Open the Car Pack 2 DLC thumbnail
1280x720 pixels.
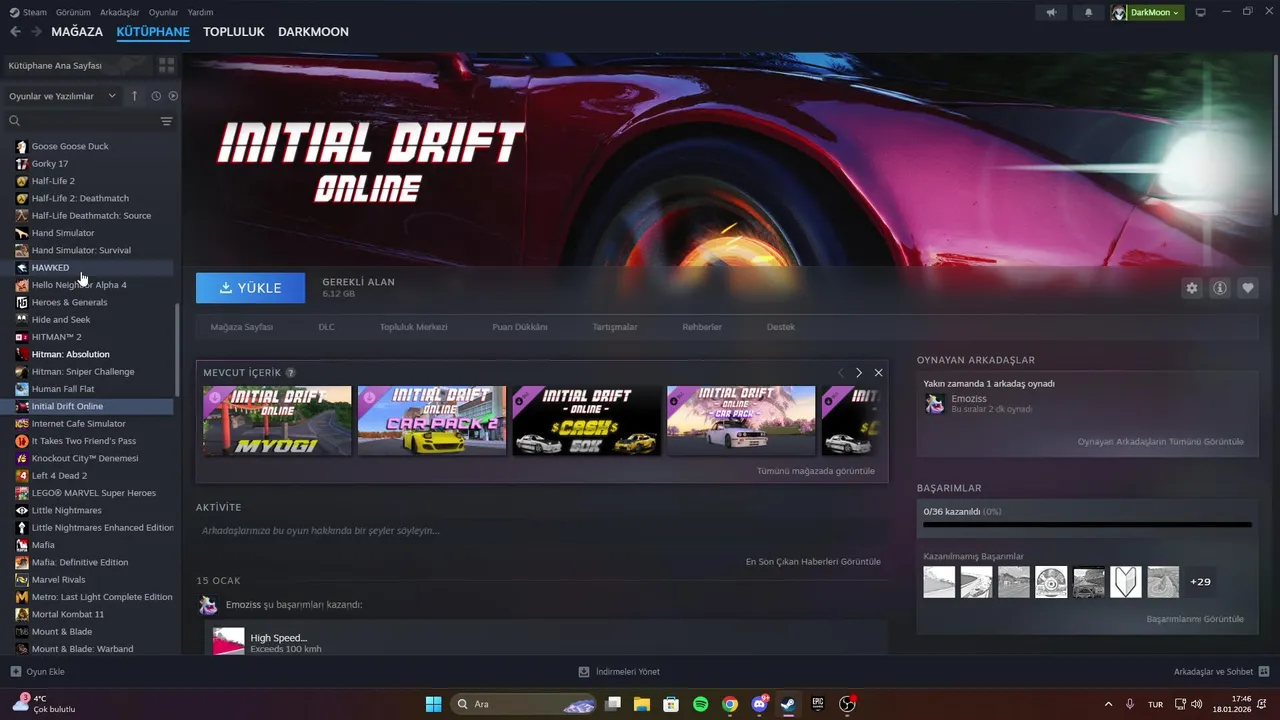coord(432,421)
